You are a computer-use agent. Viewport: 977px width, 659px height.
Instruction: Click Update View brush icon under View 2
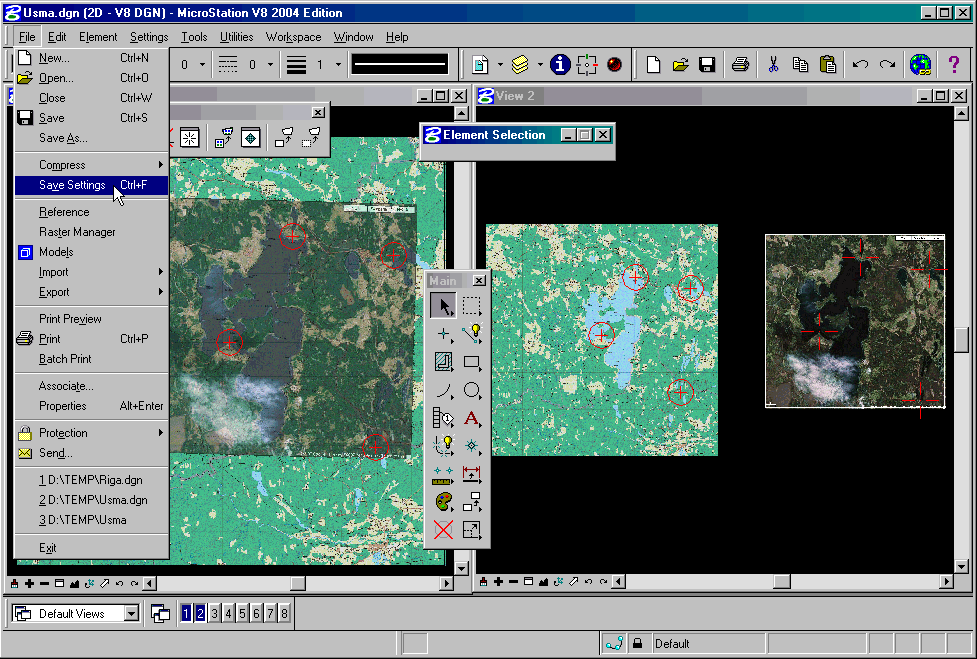pos(484,582)
